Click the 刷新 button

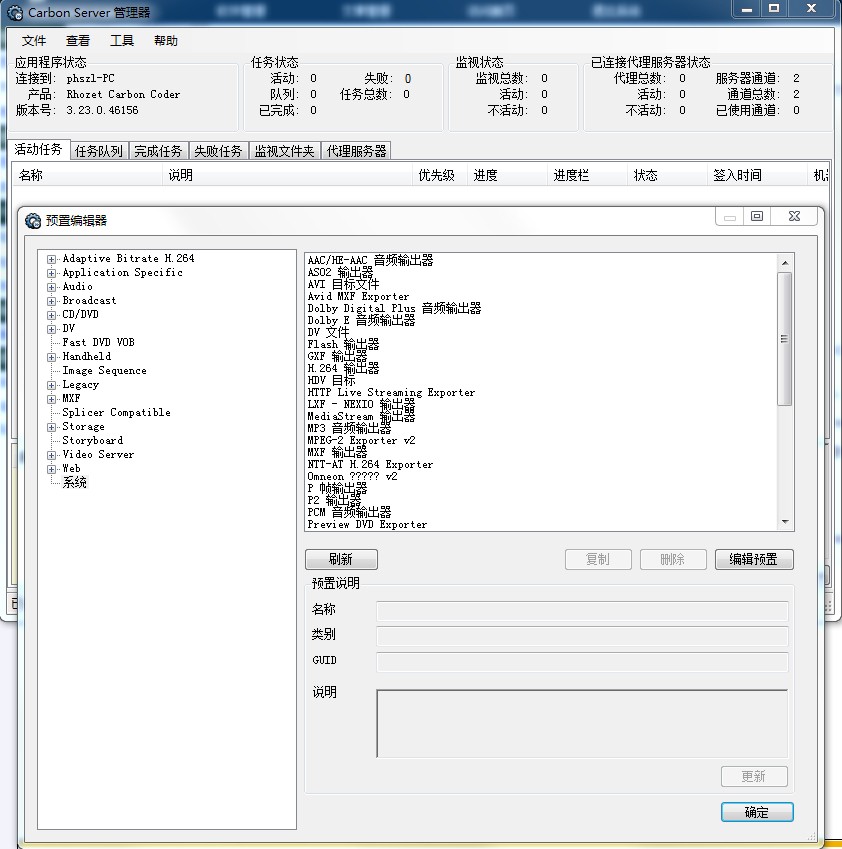[x=341, y=559]
